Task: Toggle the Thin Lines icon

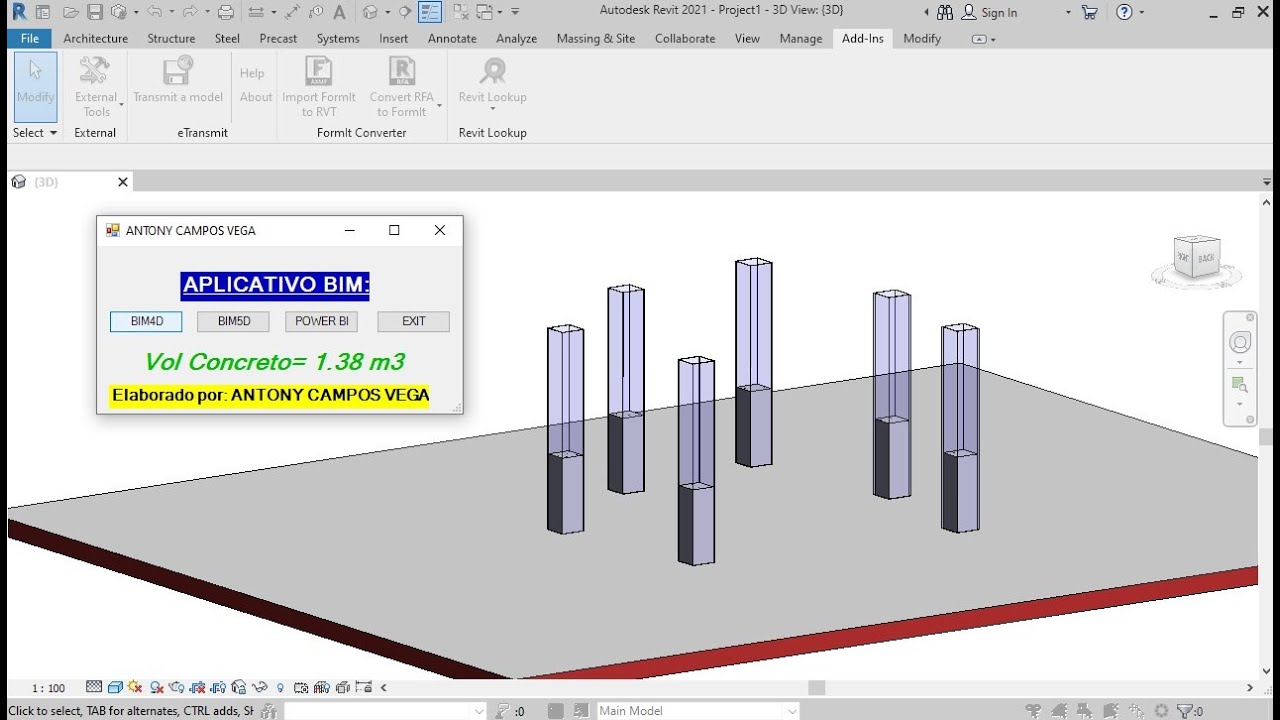Action: point(430,12)
